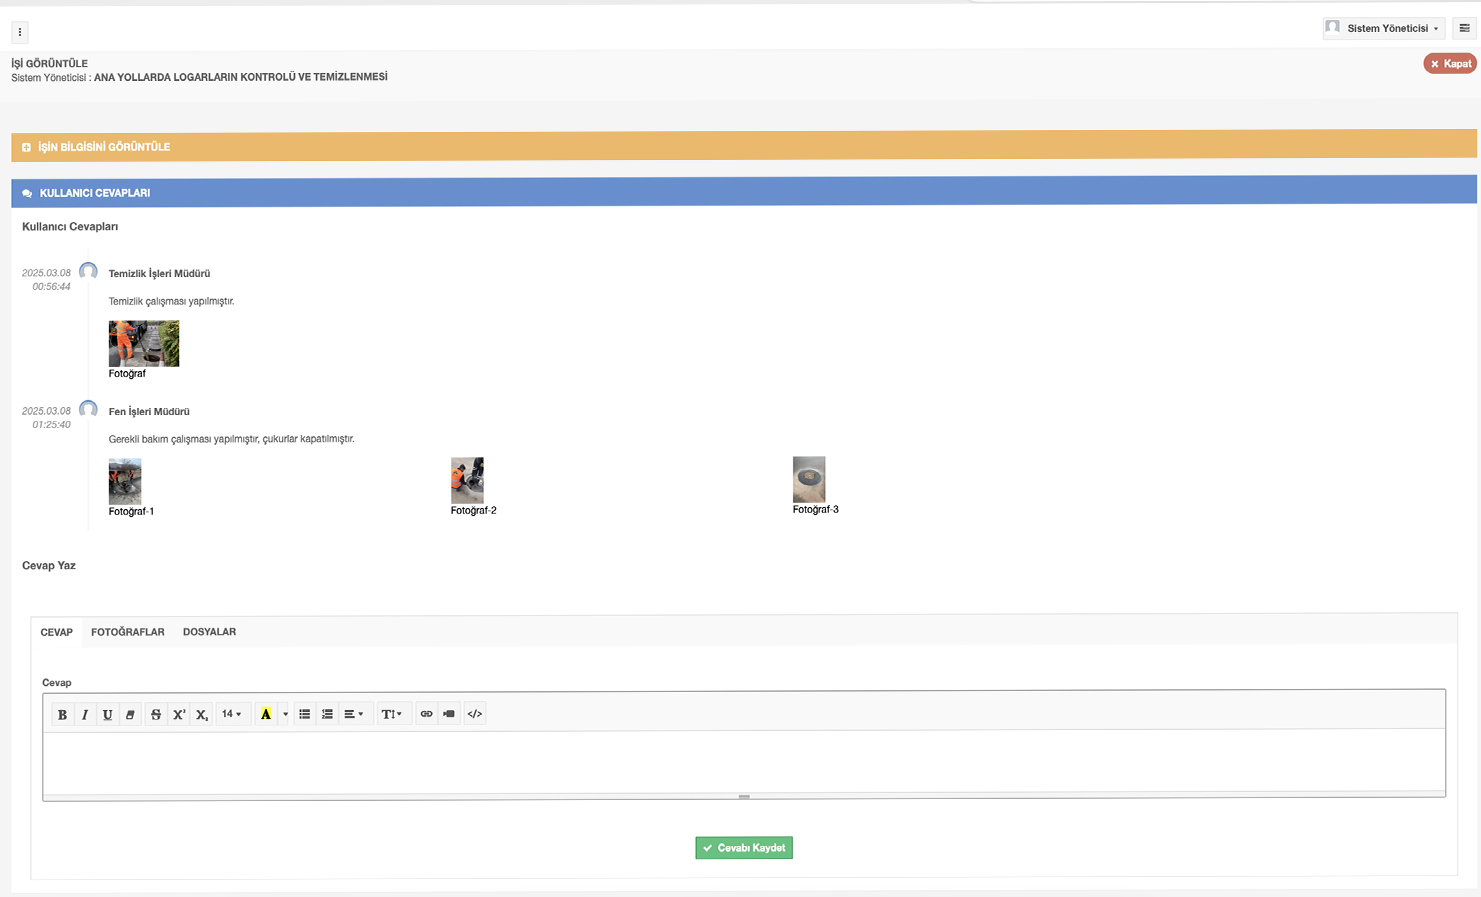Click the eraser clear formatting icon
The image size is (1481, 897).
tap(130, 714)
